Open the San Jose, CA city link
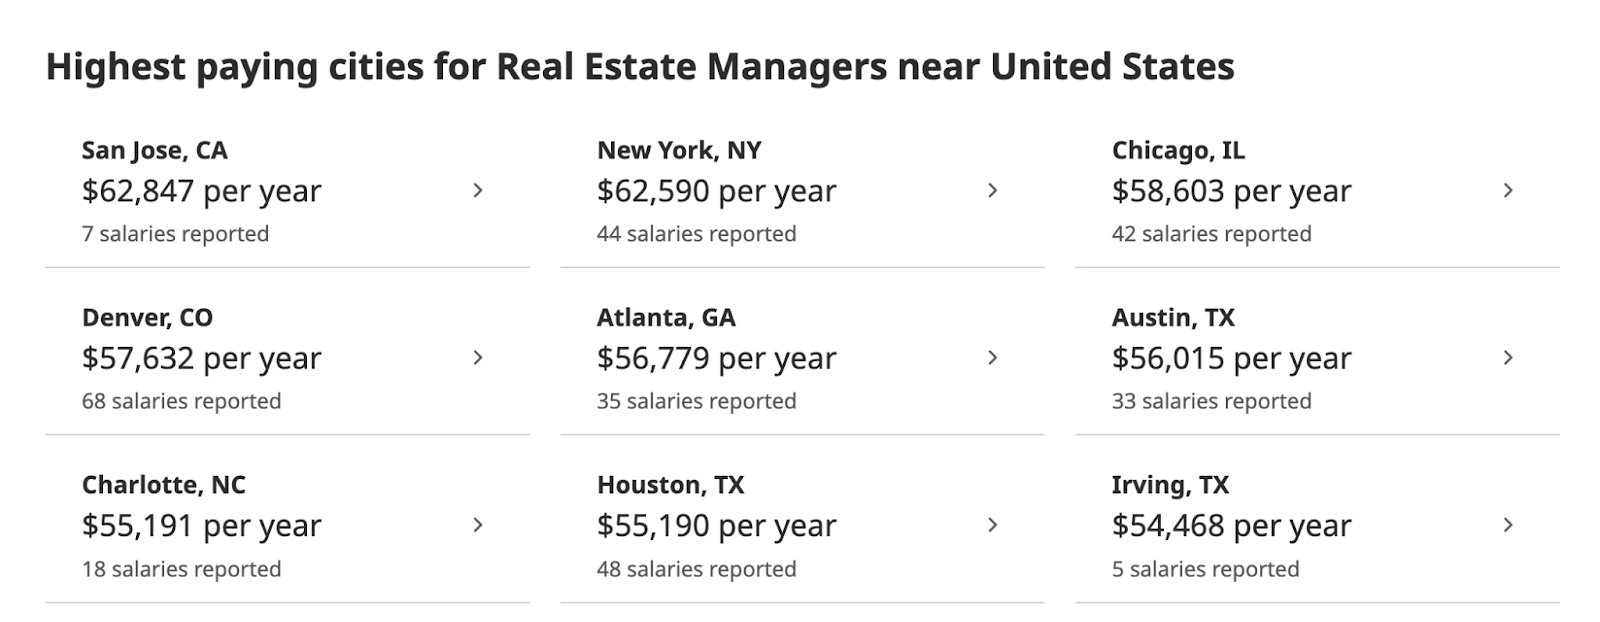Image resolution: width=1600 pixels, height=622 pixels. point(155,150)
